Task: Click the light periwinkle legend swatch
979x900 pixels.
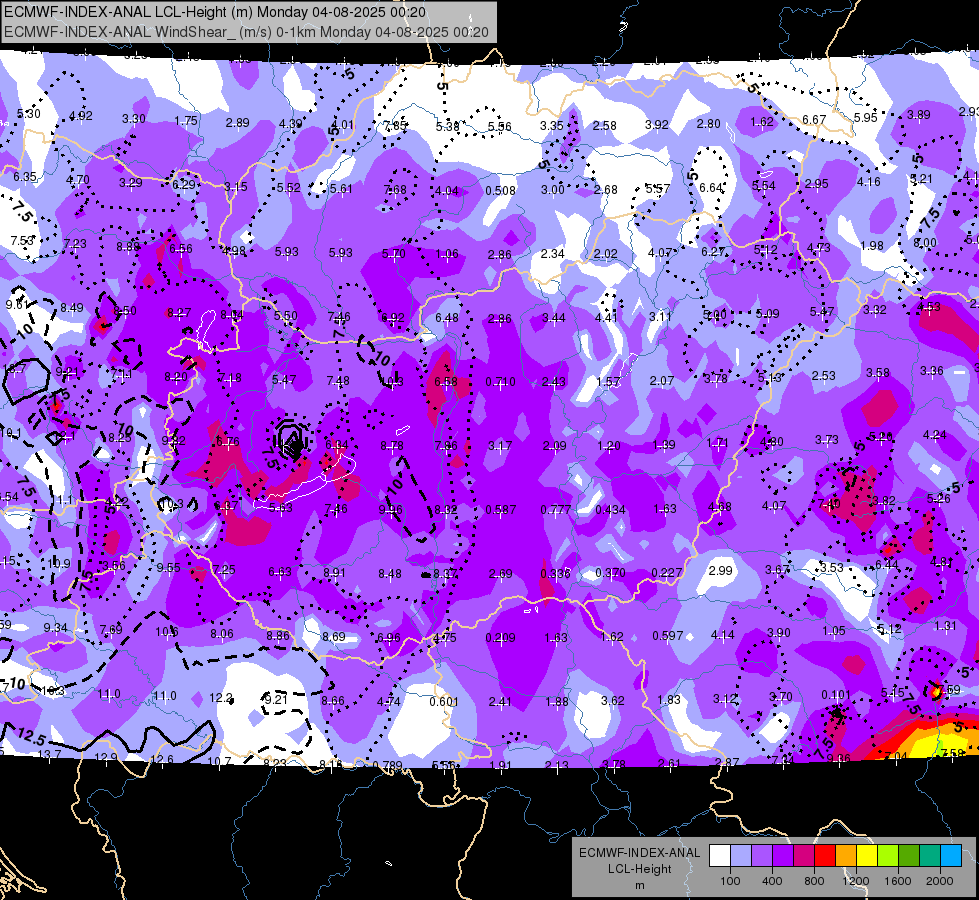Action: [x=741, y=856]
